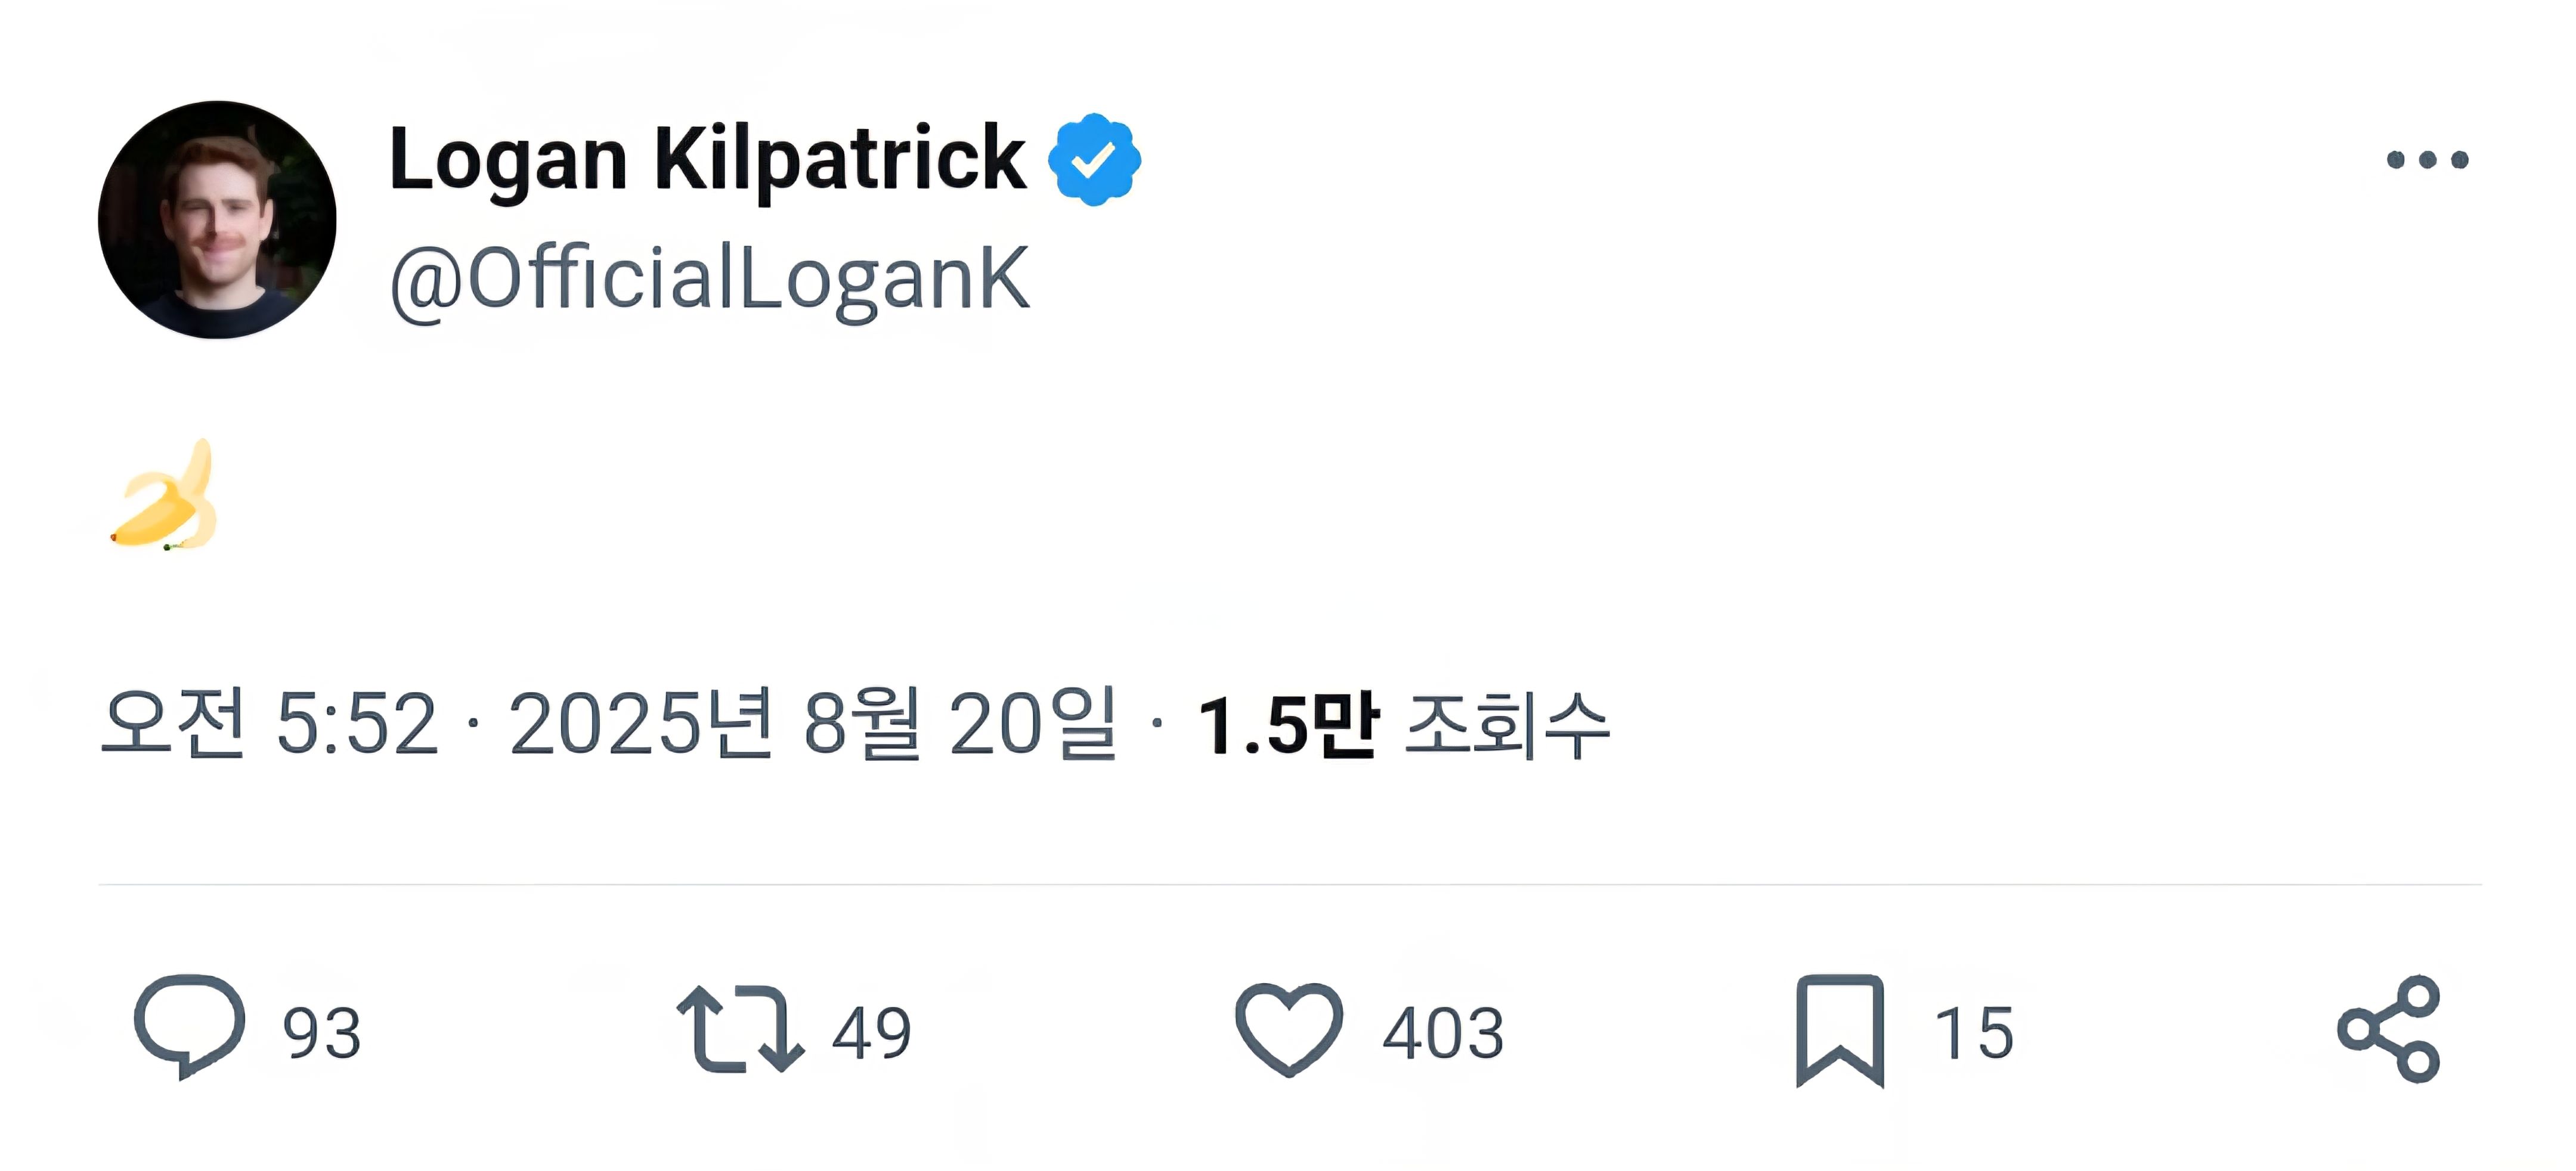Viewport: 2576px width, 1171px height.
Task: Click the reply speech bubble icon
Action: coord(189,1027)
